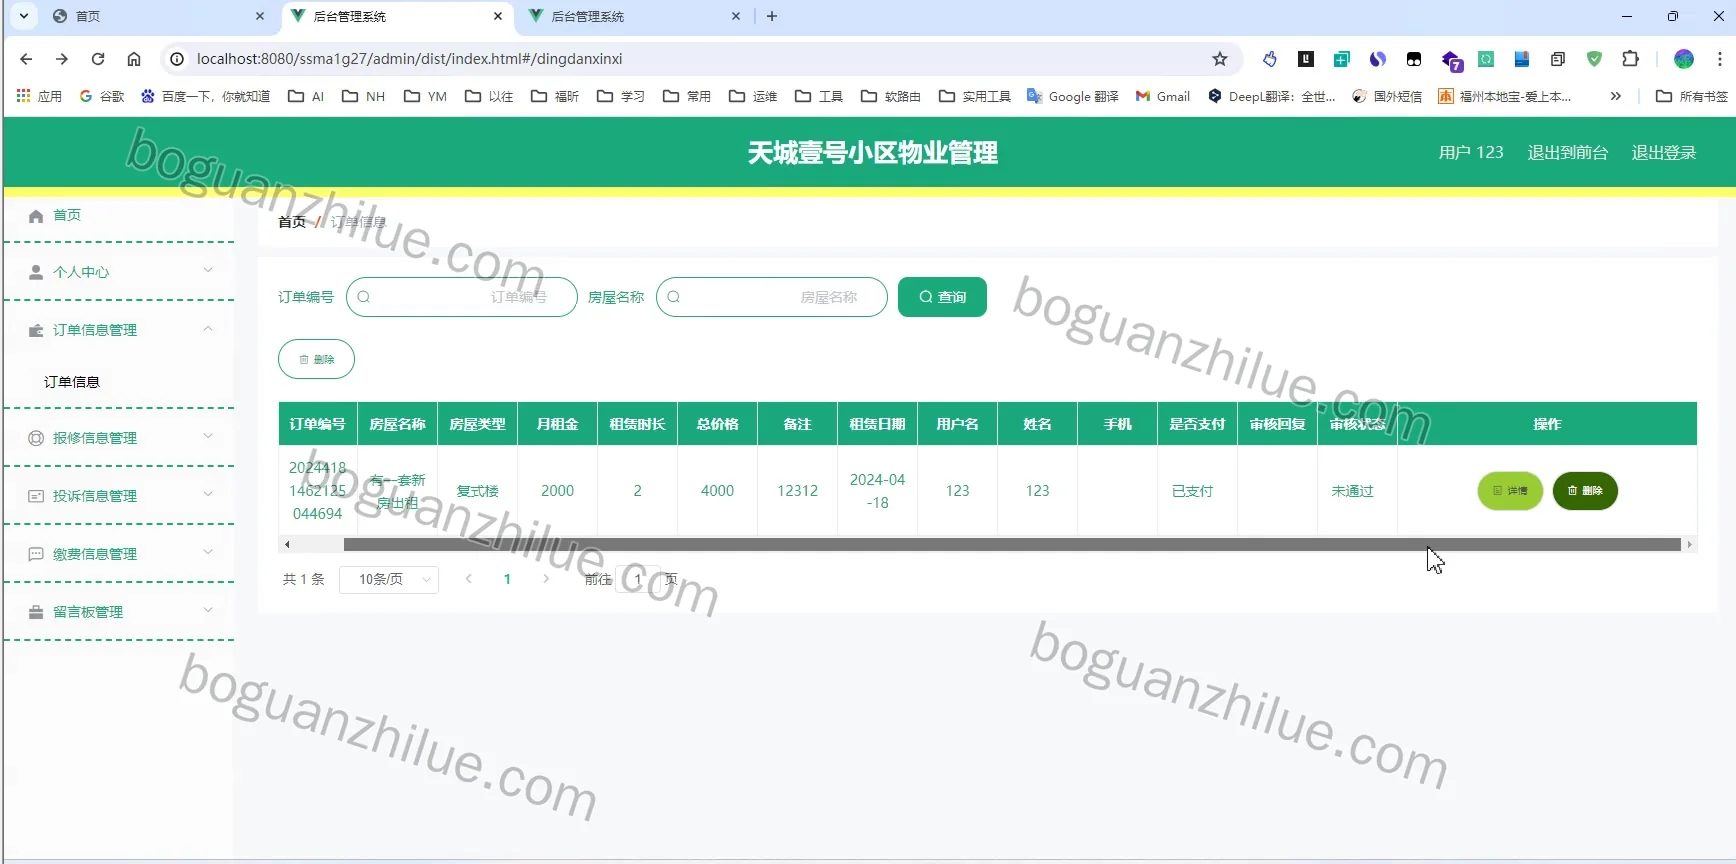Open 详情 for order 20244181462125044694
The height and width of the screenshot is (864, 1736).
[x=1510, y=491]
